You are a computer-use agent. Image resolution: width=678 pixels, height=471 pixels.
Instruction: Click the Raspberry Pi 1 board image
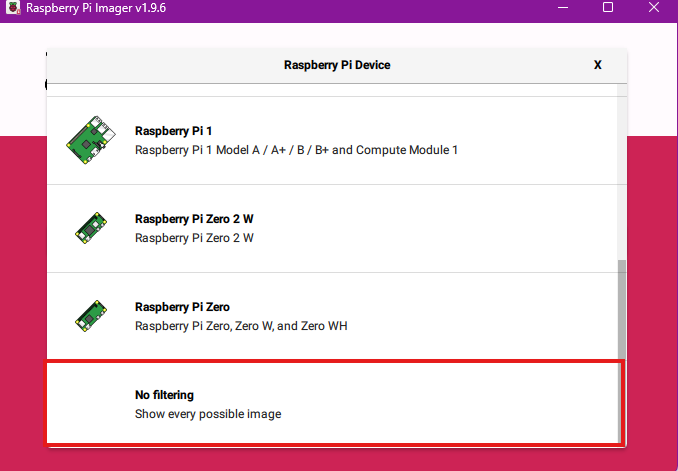91,141
